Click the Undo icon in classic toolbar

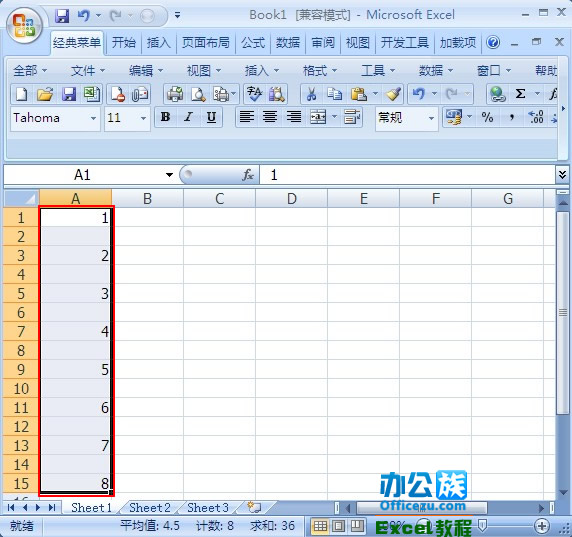[419, 94]
